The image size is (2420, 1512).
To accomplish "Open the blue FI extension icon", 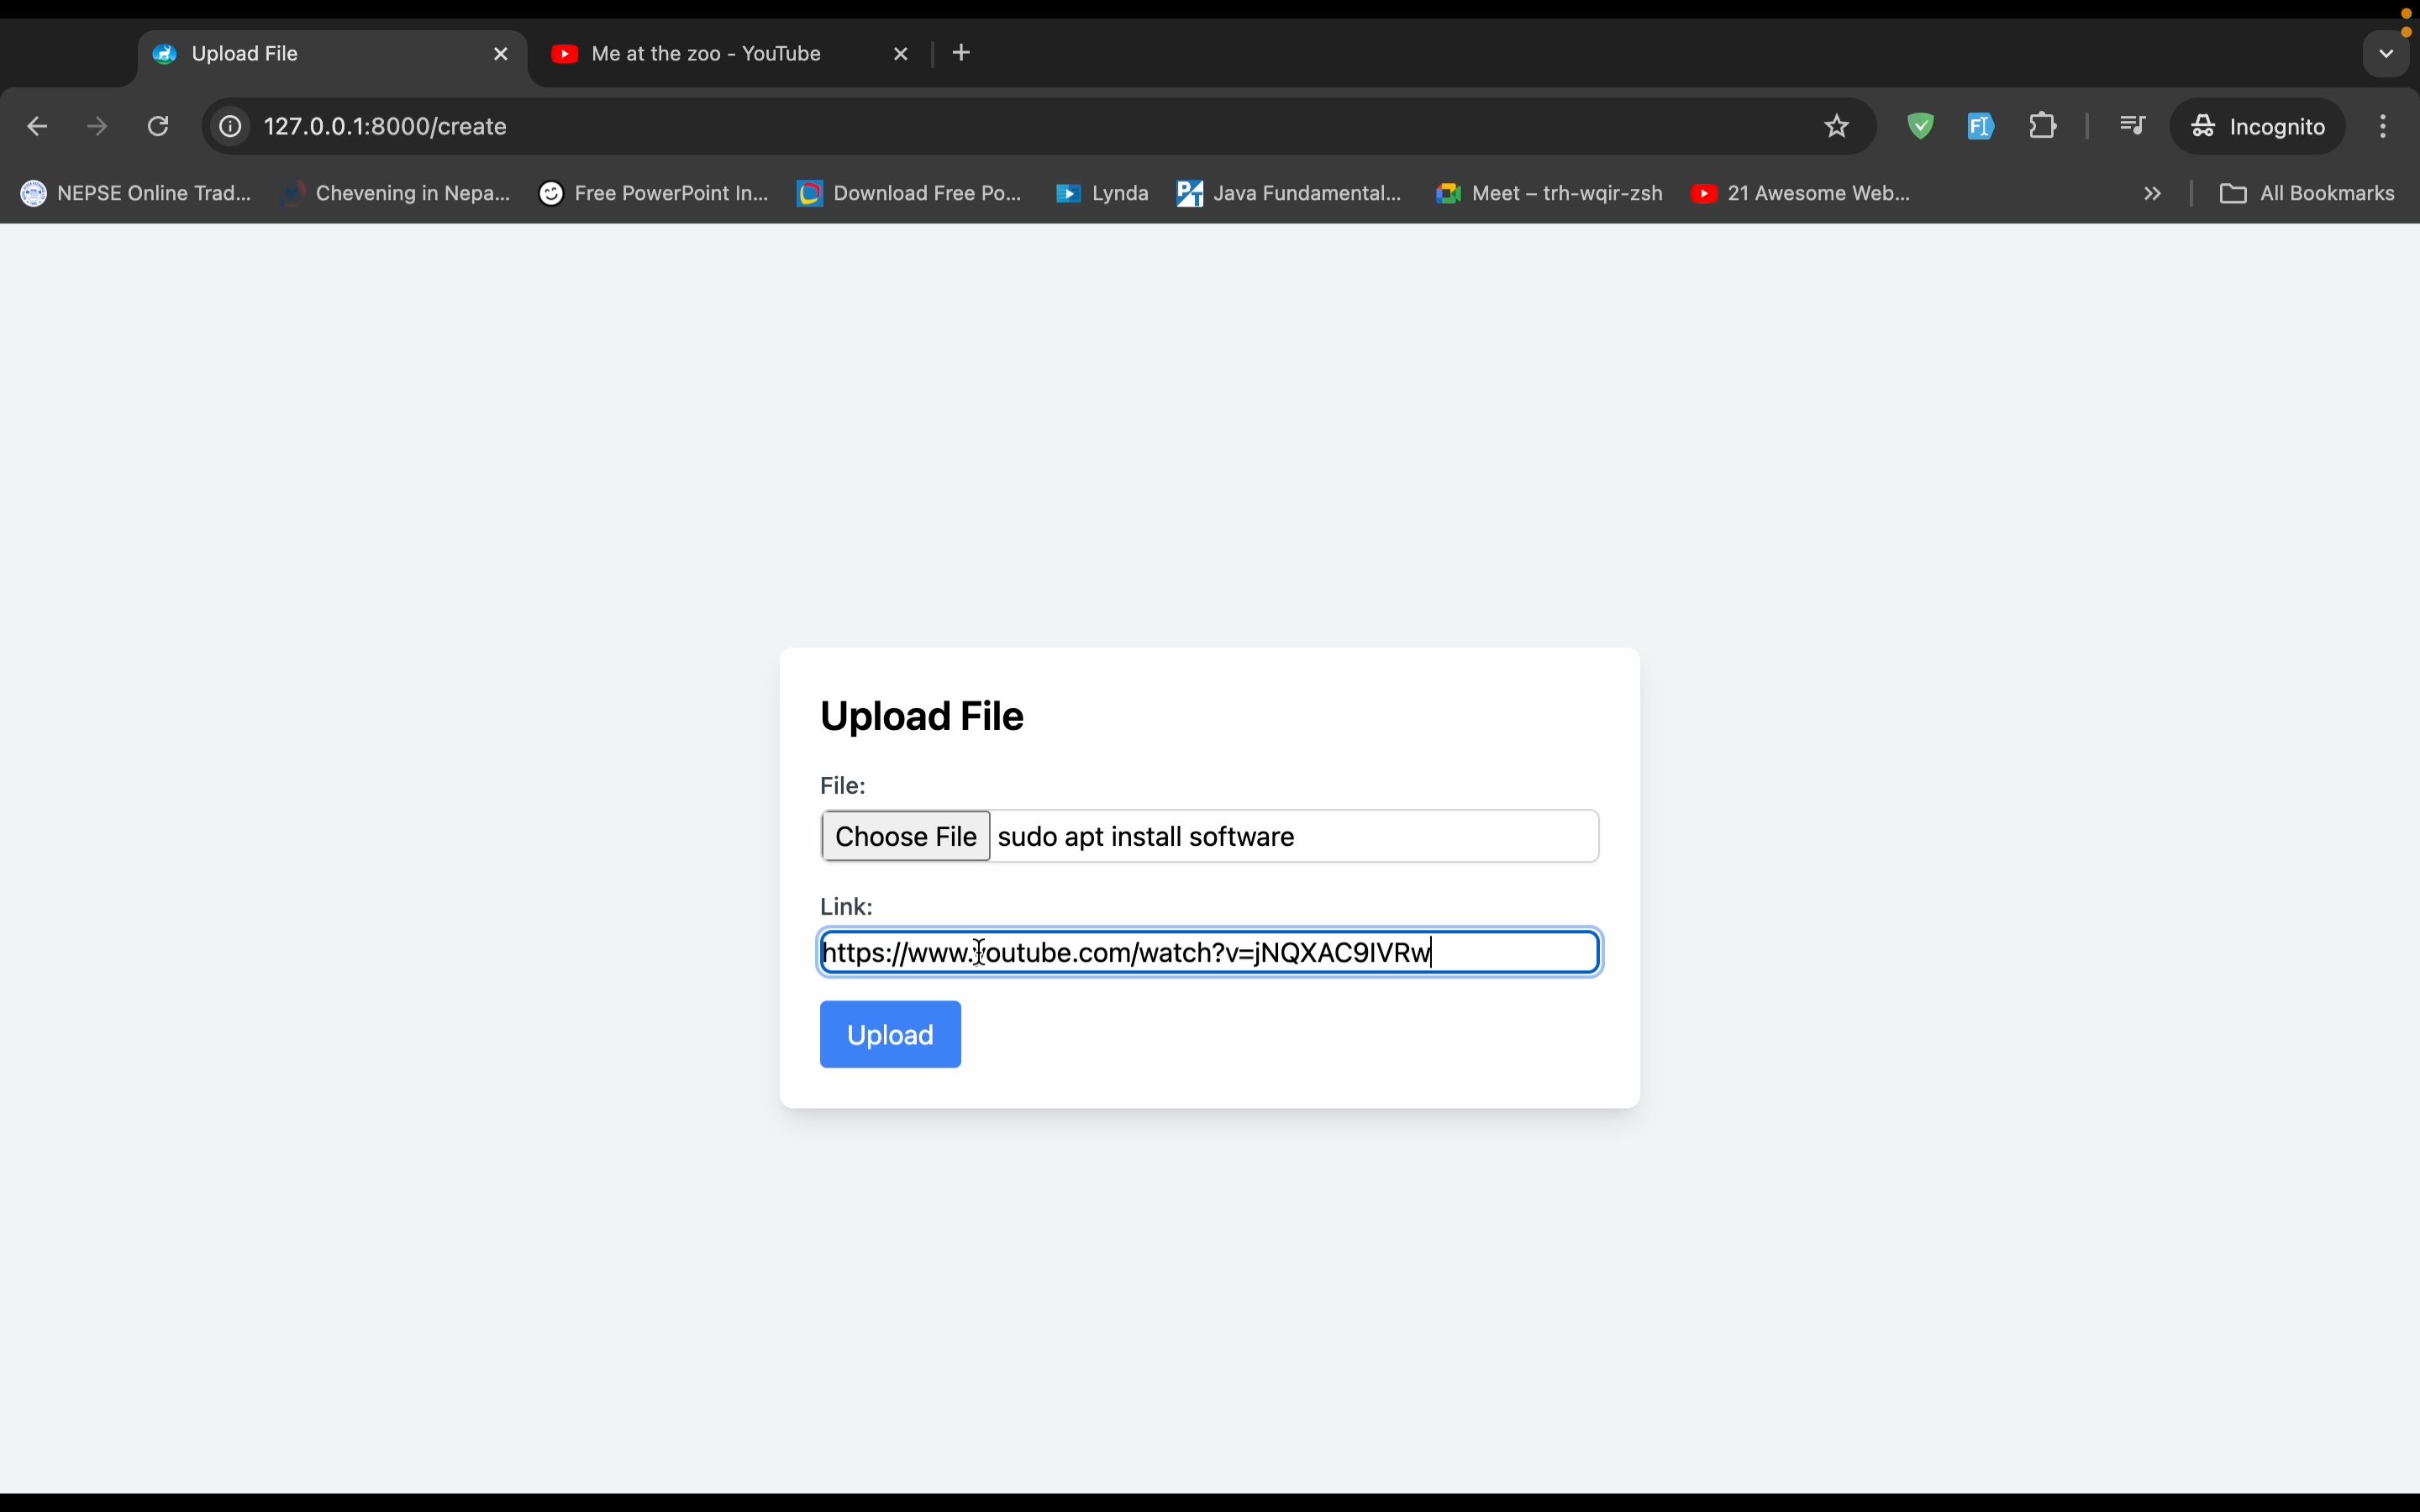I will click(x=1981, y=126).
